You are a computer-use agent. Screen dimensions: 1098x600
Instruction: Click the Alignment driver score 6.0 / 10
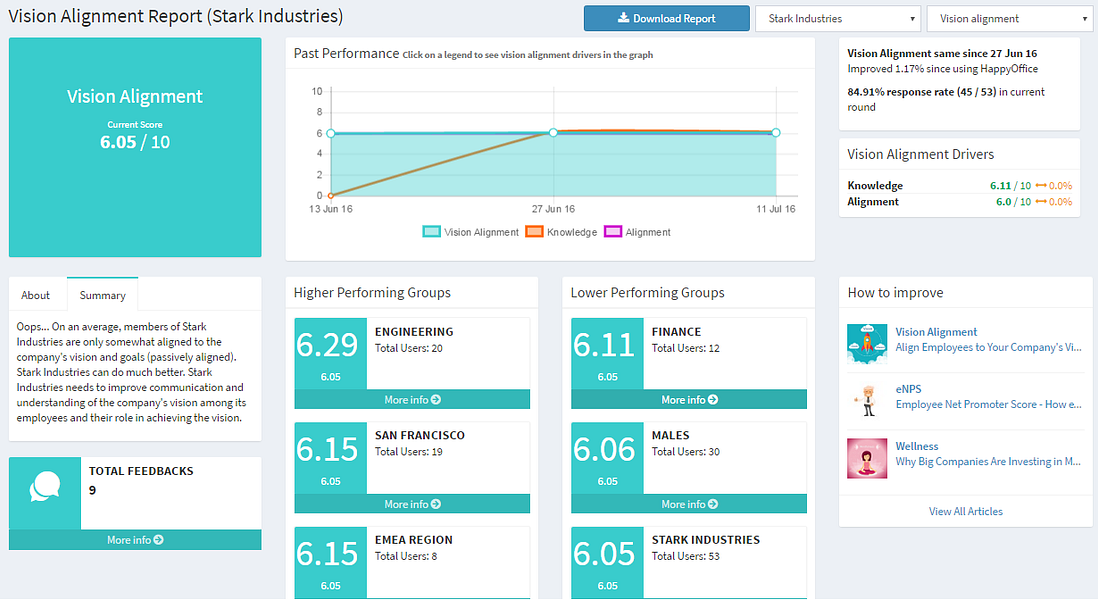coord(1013,202)
